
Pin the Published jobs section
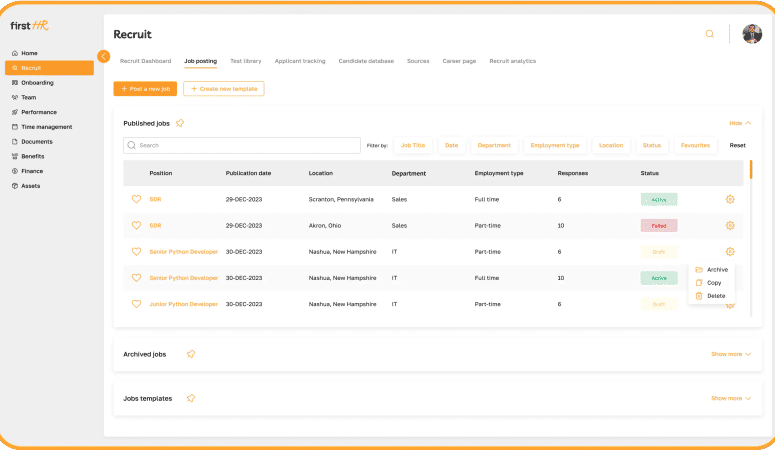click(x=180, y=123)
